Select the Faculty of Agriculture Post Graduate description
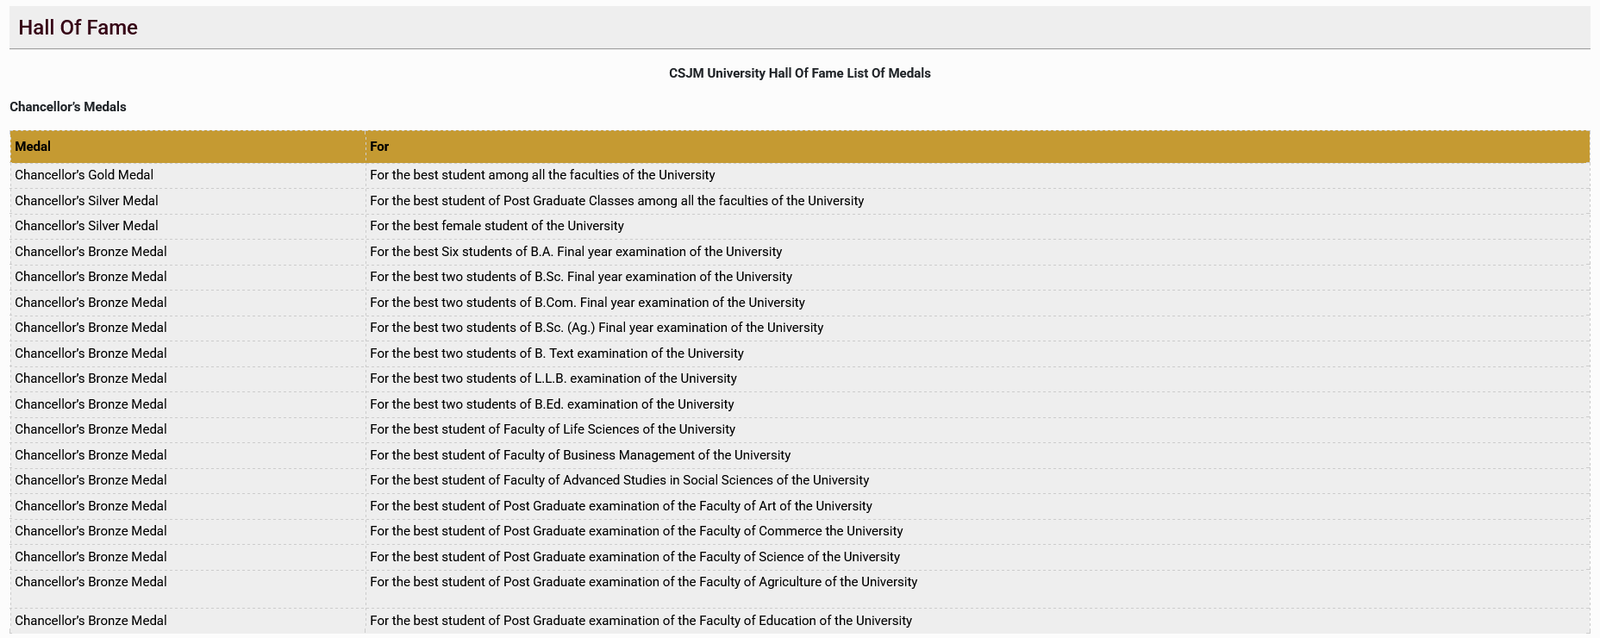Screen dimensions: 1600x638 click(643, 582)
